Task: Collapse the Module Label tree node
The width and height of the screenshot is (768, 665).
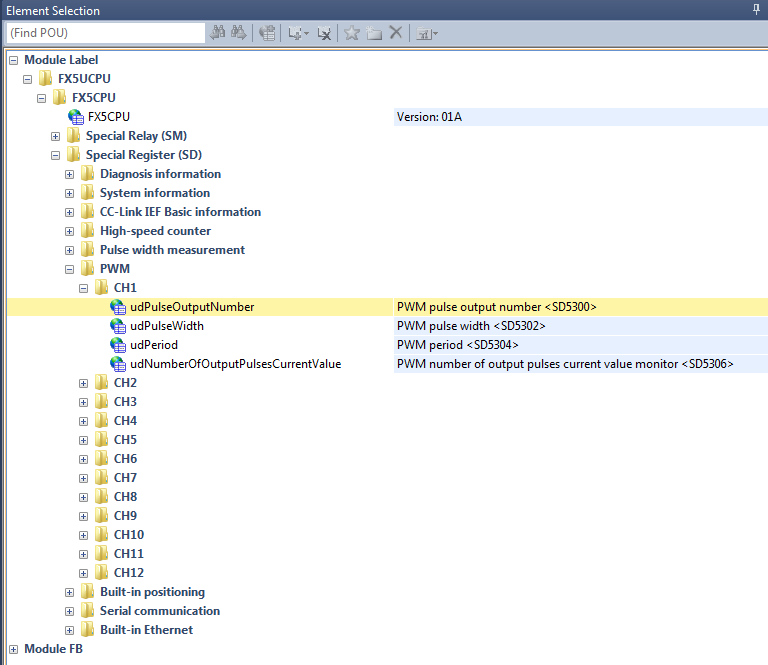Action: coord(14,60)
